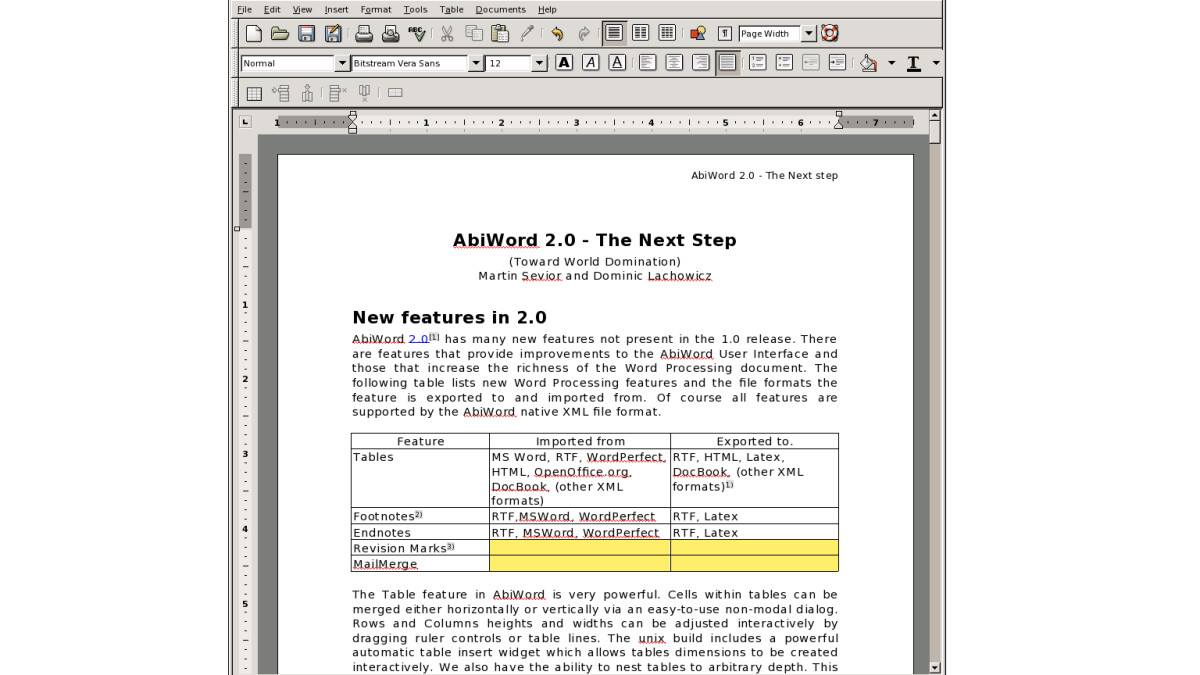Set paragraph to right alignment
1200x675 pixels.
[701, 63]
